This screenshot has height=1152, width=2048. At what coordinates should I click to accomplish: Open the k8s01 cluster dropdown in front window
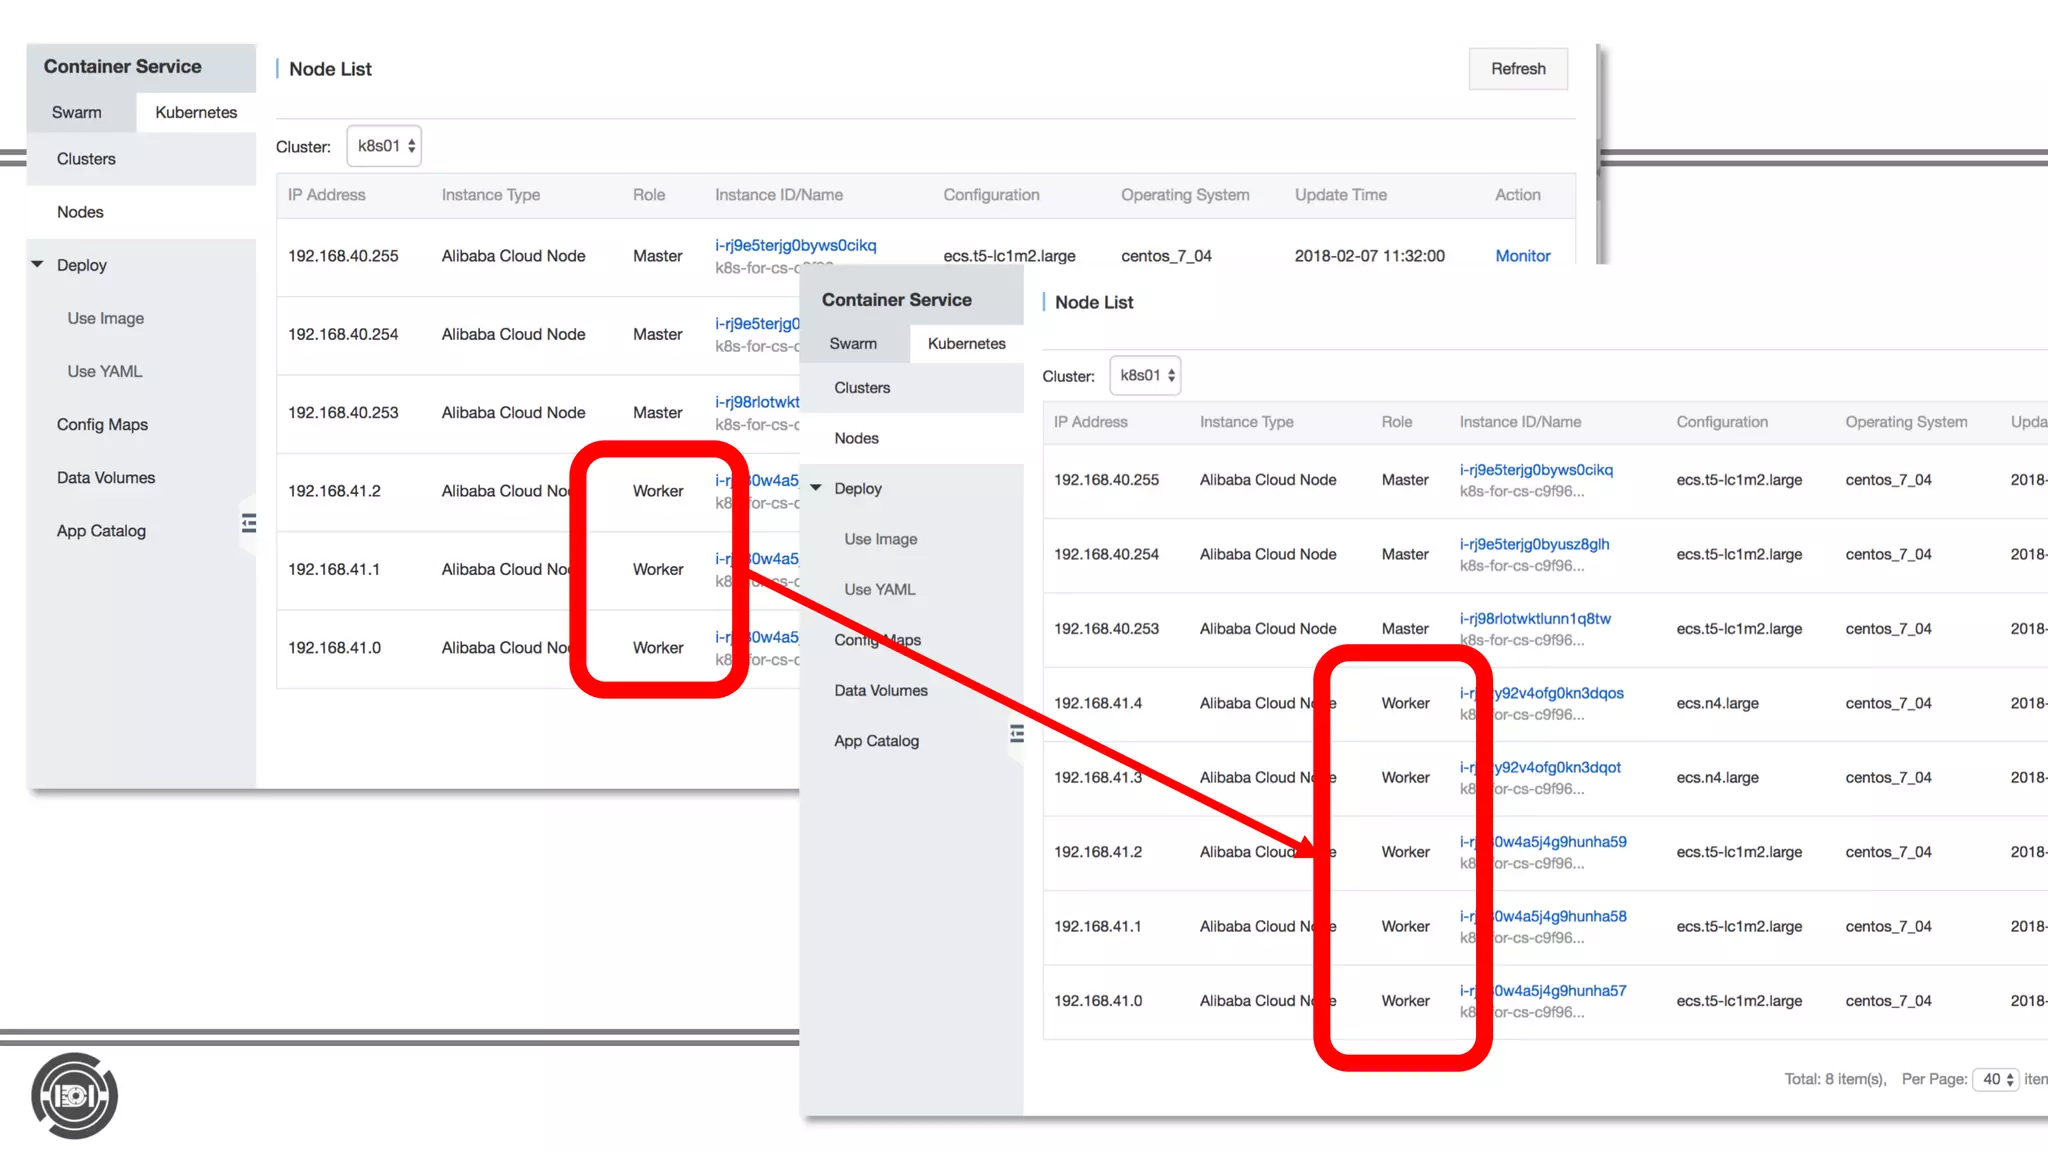click(1146, 376)
